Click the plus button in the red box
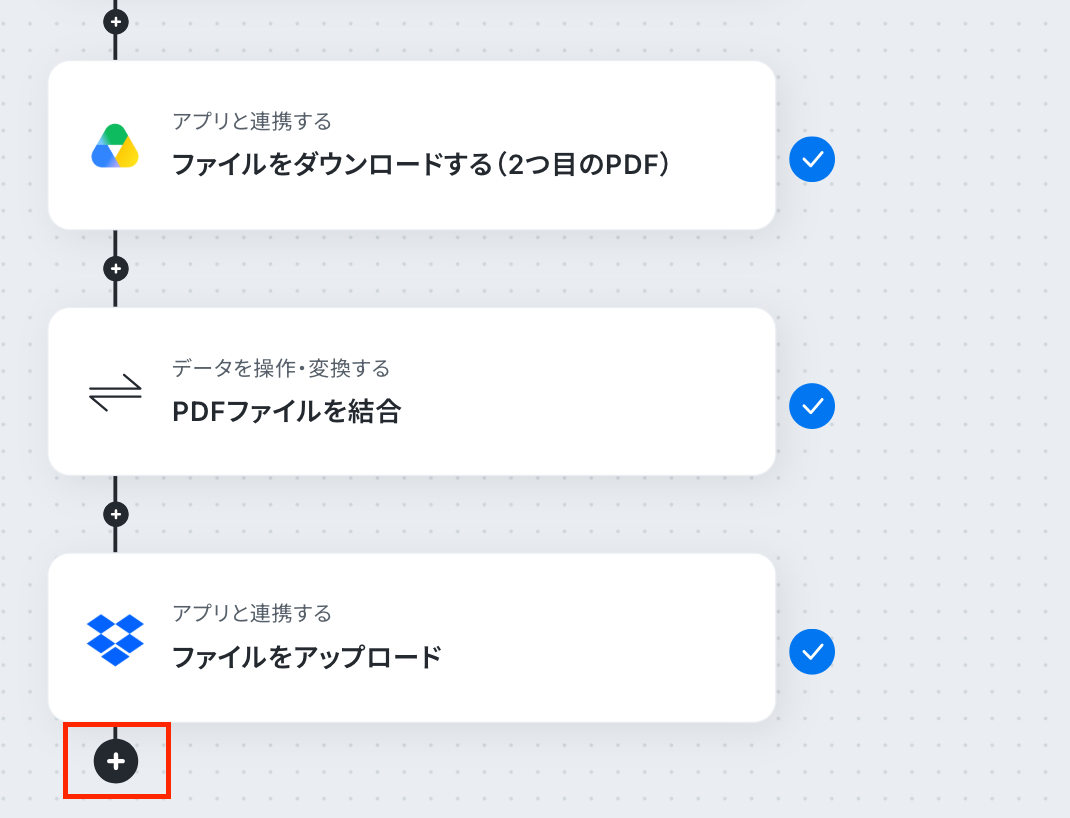This screenshot has height=818, width=1070. pyautogui.click(x=116, y=761)
